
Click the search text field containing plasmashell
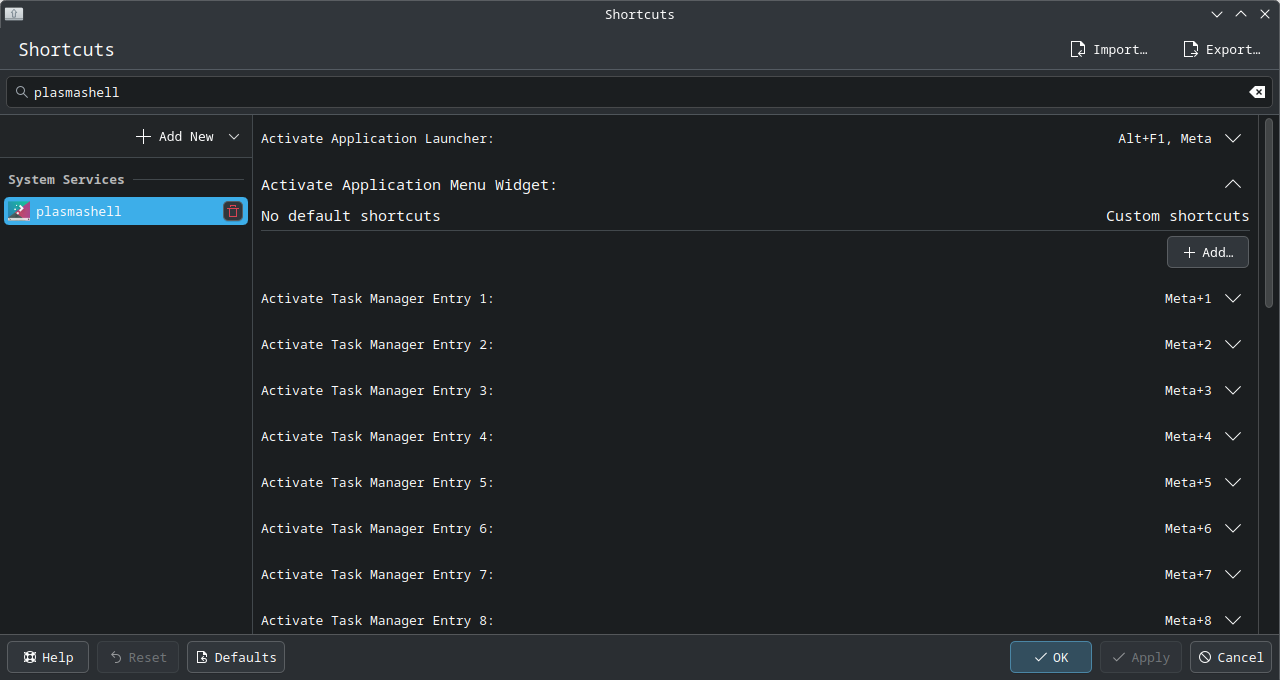pos(640,92)
